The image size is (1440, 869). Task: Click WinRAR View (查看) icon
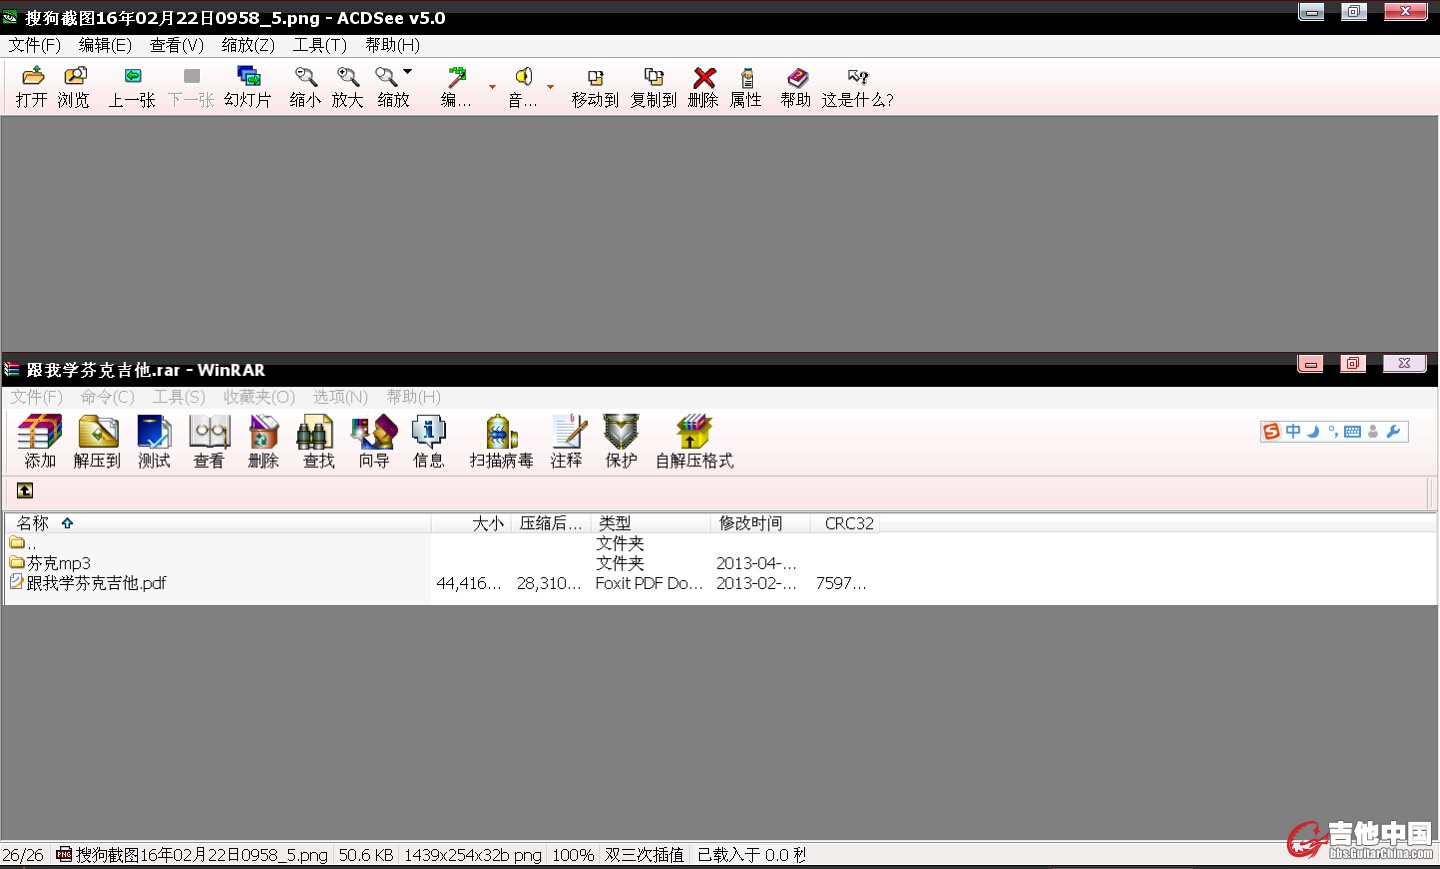209,432
